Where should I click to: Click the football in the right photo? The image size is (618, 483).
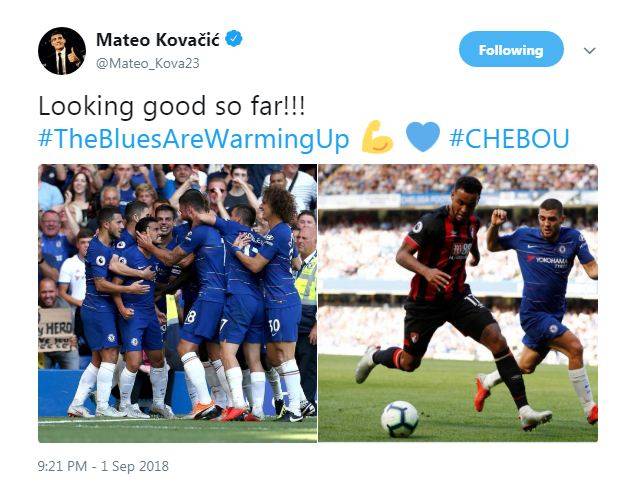(399, 419)
